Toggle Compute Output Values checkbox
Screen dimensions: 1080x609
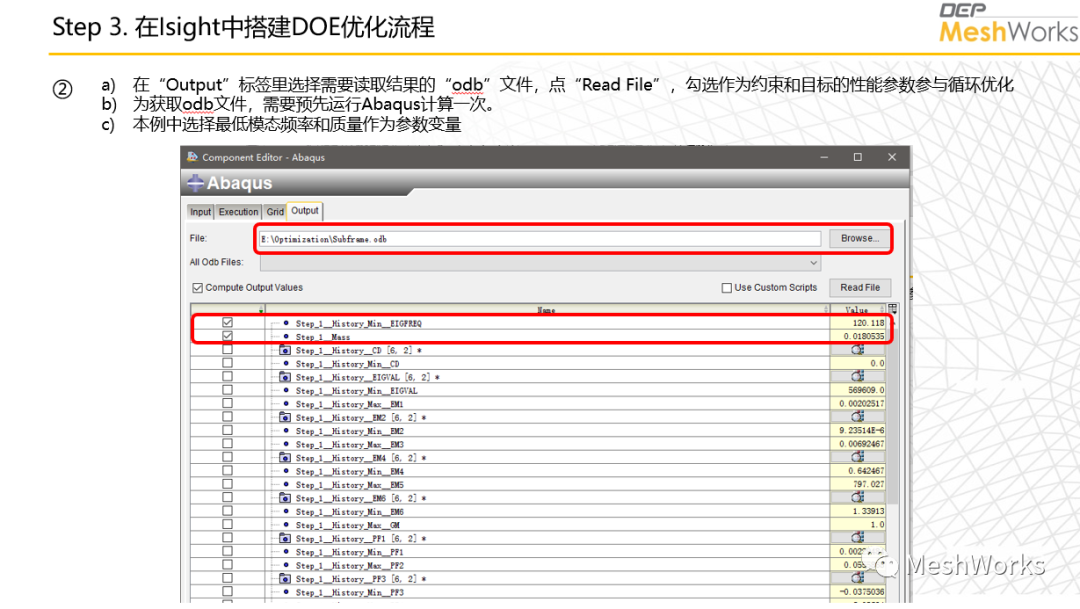tap(198, 287)
